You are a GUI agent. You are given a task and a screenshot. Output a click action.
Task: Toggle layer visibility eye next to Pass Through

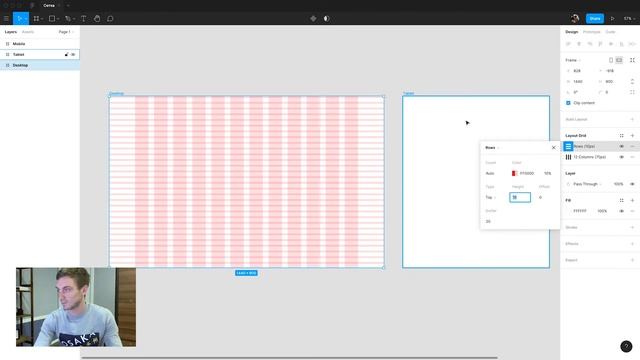pyautogui.click(x=632, y=184)
